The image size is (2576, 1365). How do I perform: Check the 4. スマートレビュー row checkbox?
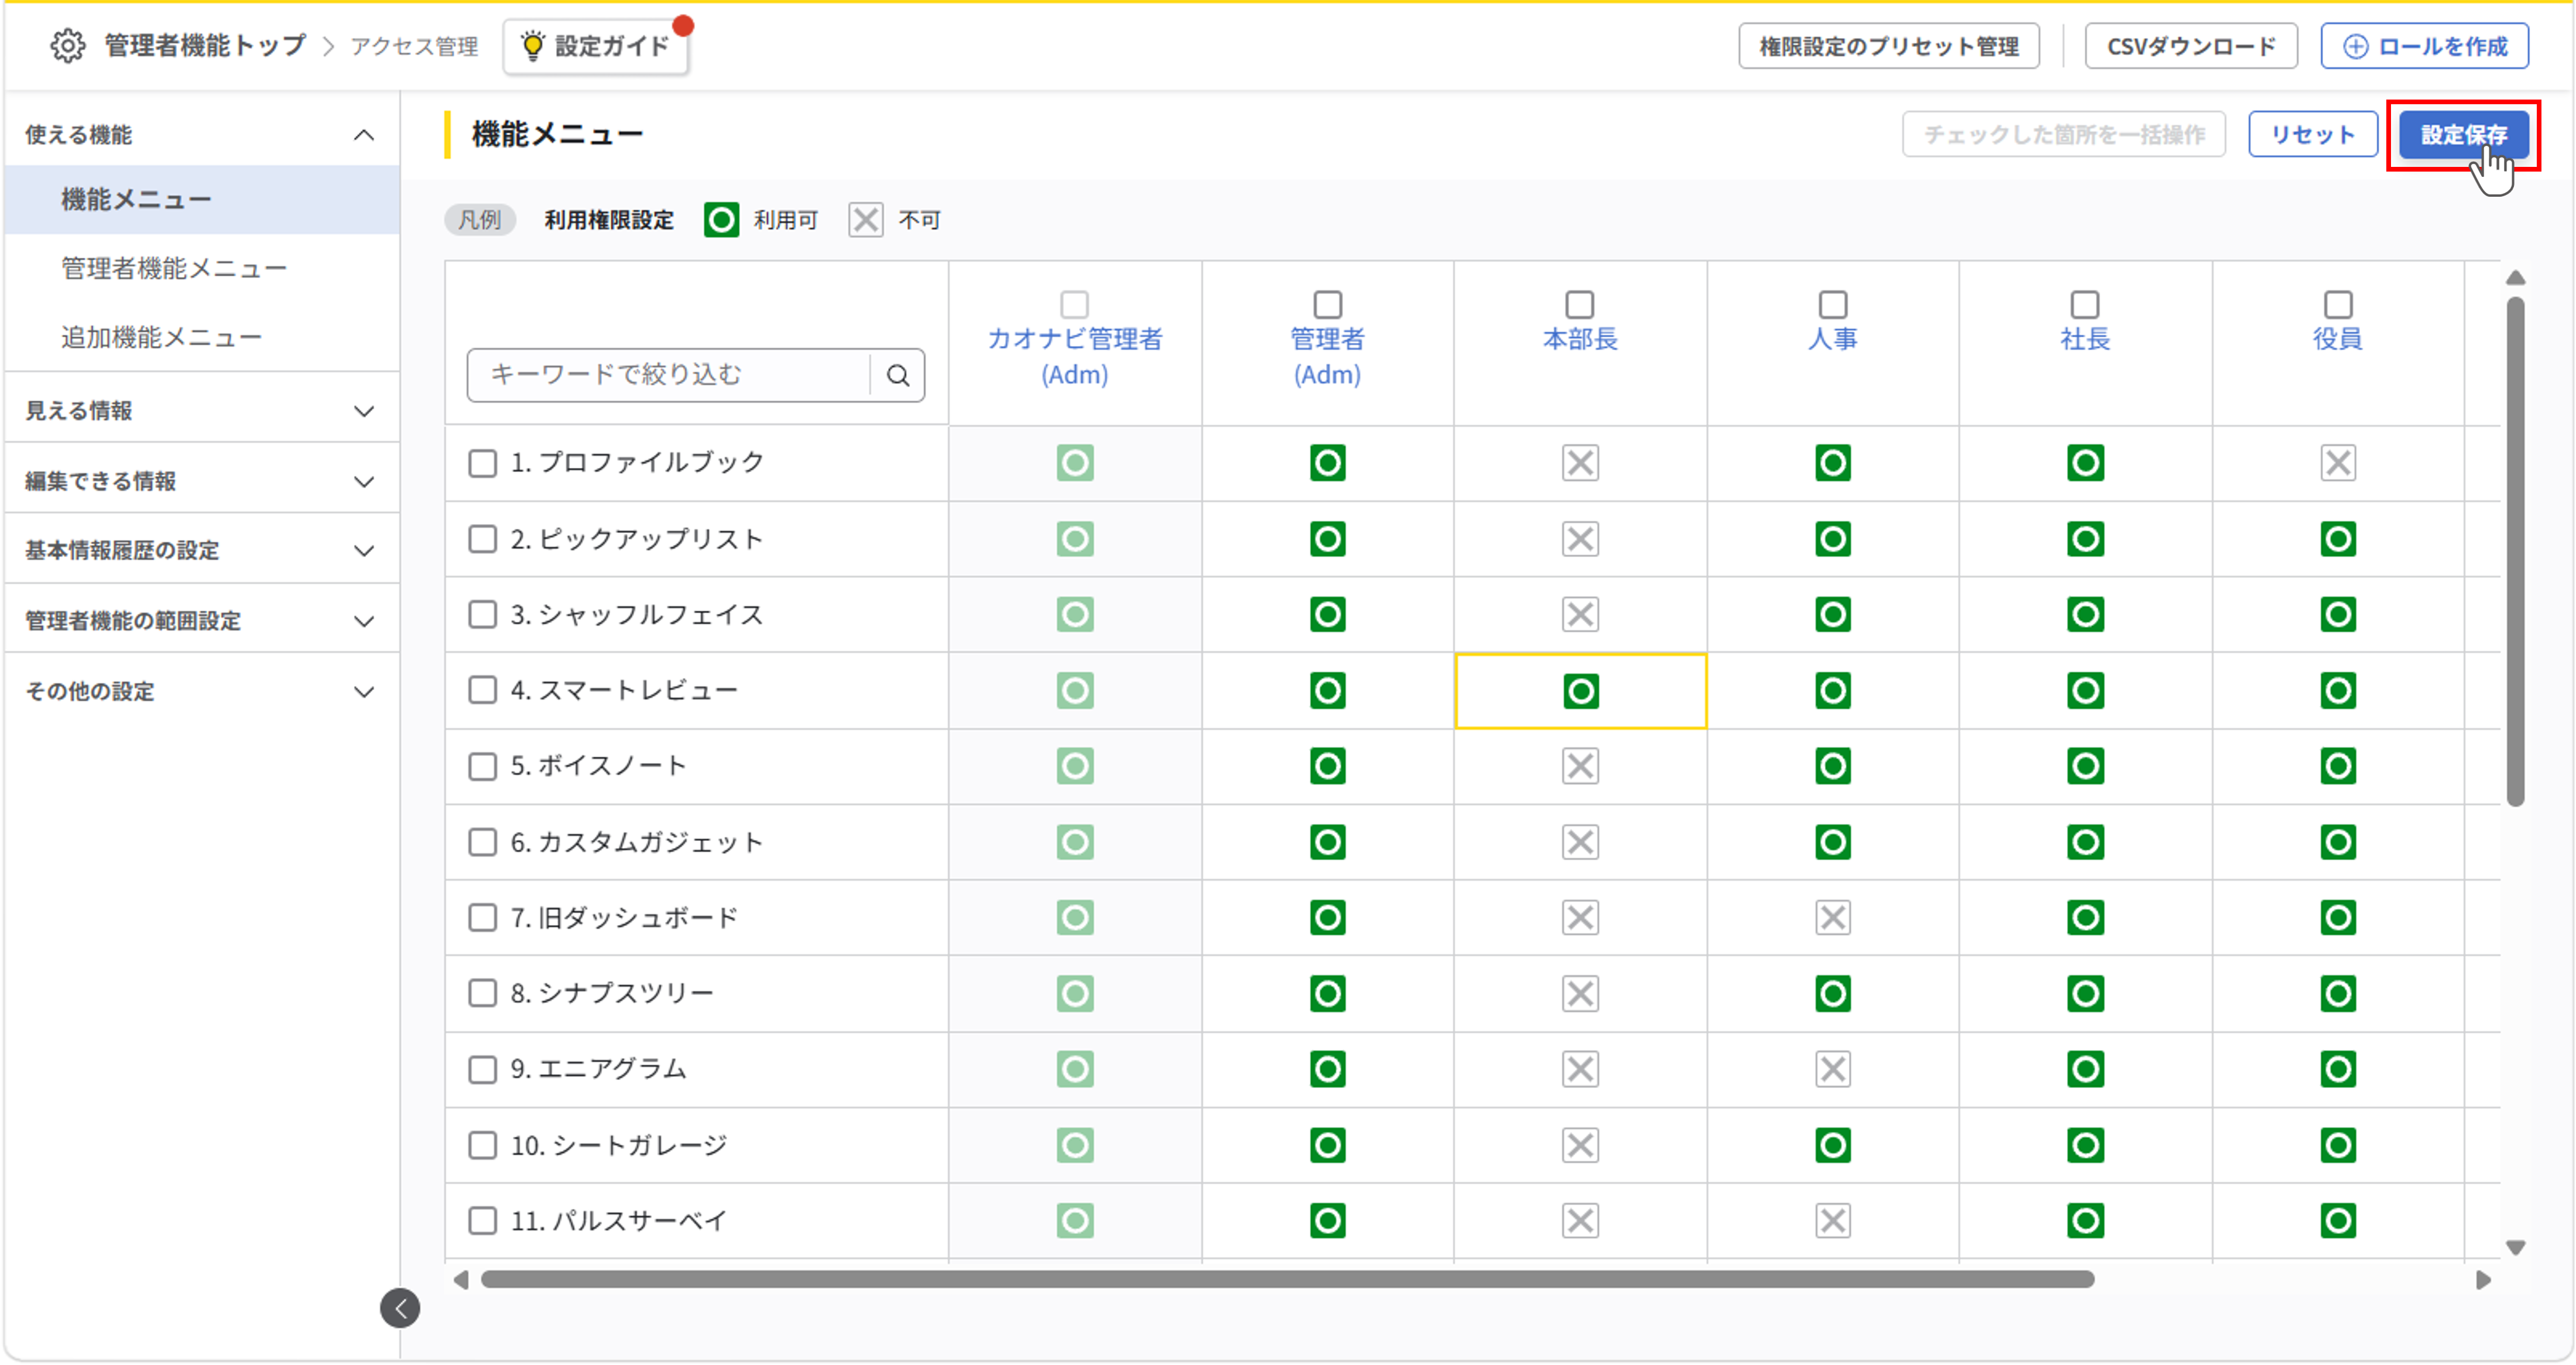point(483,690)
